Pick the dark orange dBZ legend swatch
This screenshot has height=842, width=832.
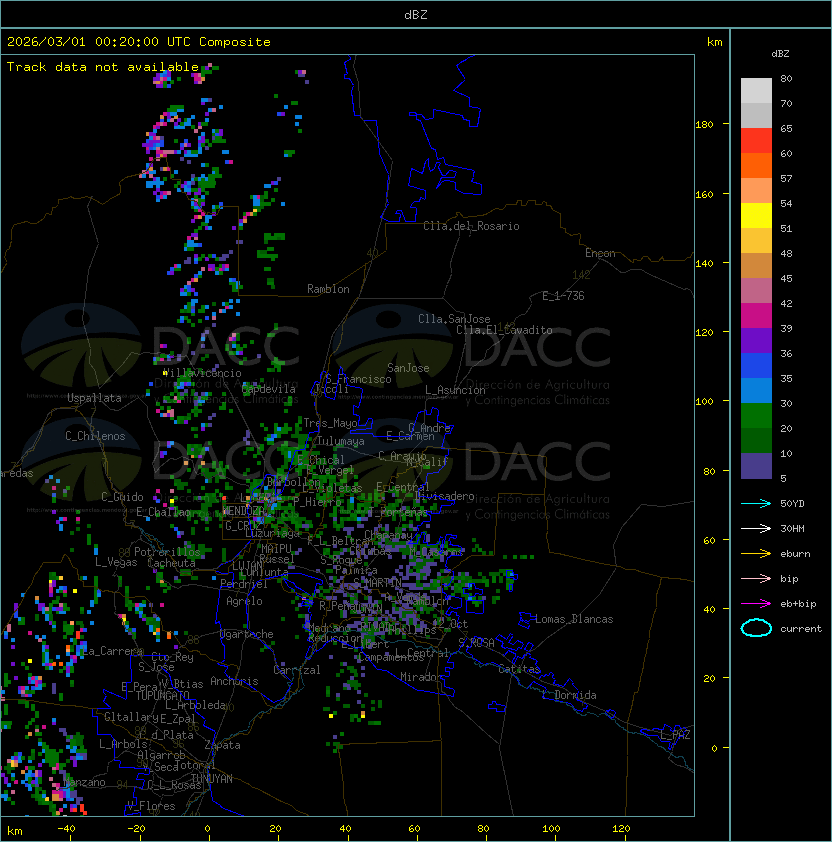click(x=756, y=165)
